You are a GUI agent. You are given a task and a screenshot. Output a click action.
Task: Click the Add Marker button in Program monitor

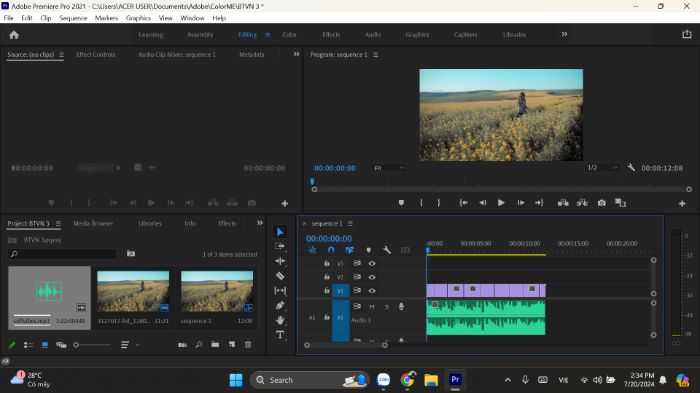pyautogui.click(x=401, y=203)
